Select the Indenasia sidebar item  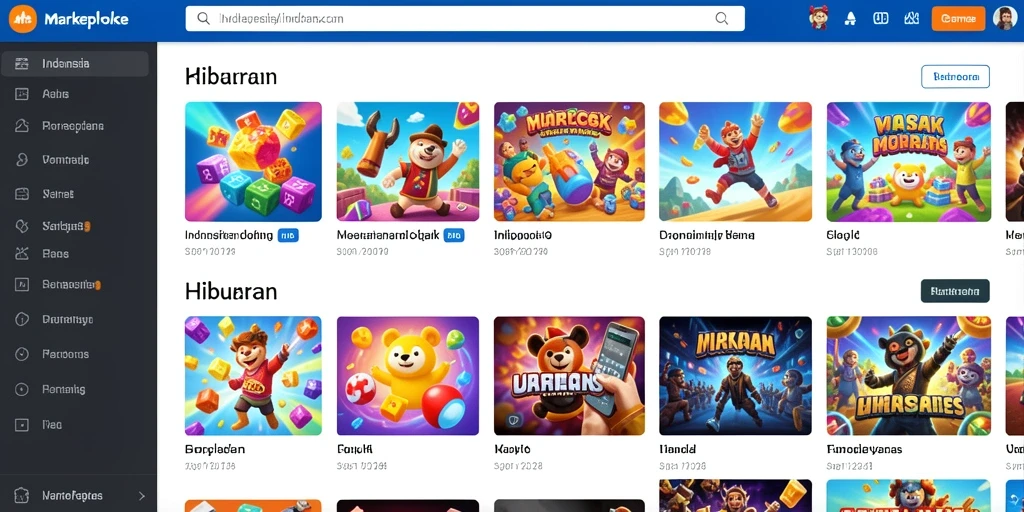coord(75,64)
